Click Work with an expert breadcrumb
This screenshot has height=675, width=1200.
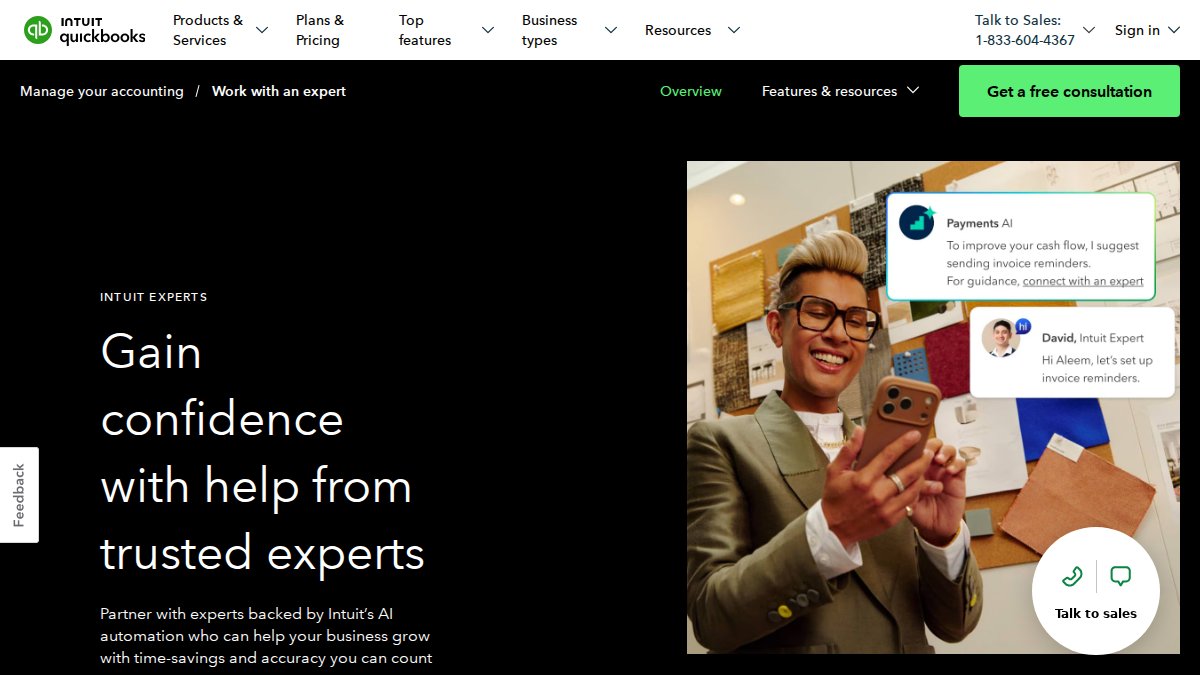tap(279, 91)
